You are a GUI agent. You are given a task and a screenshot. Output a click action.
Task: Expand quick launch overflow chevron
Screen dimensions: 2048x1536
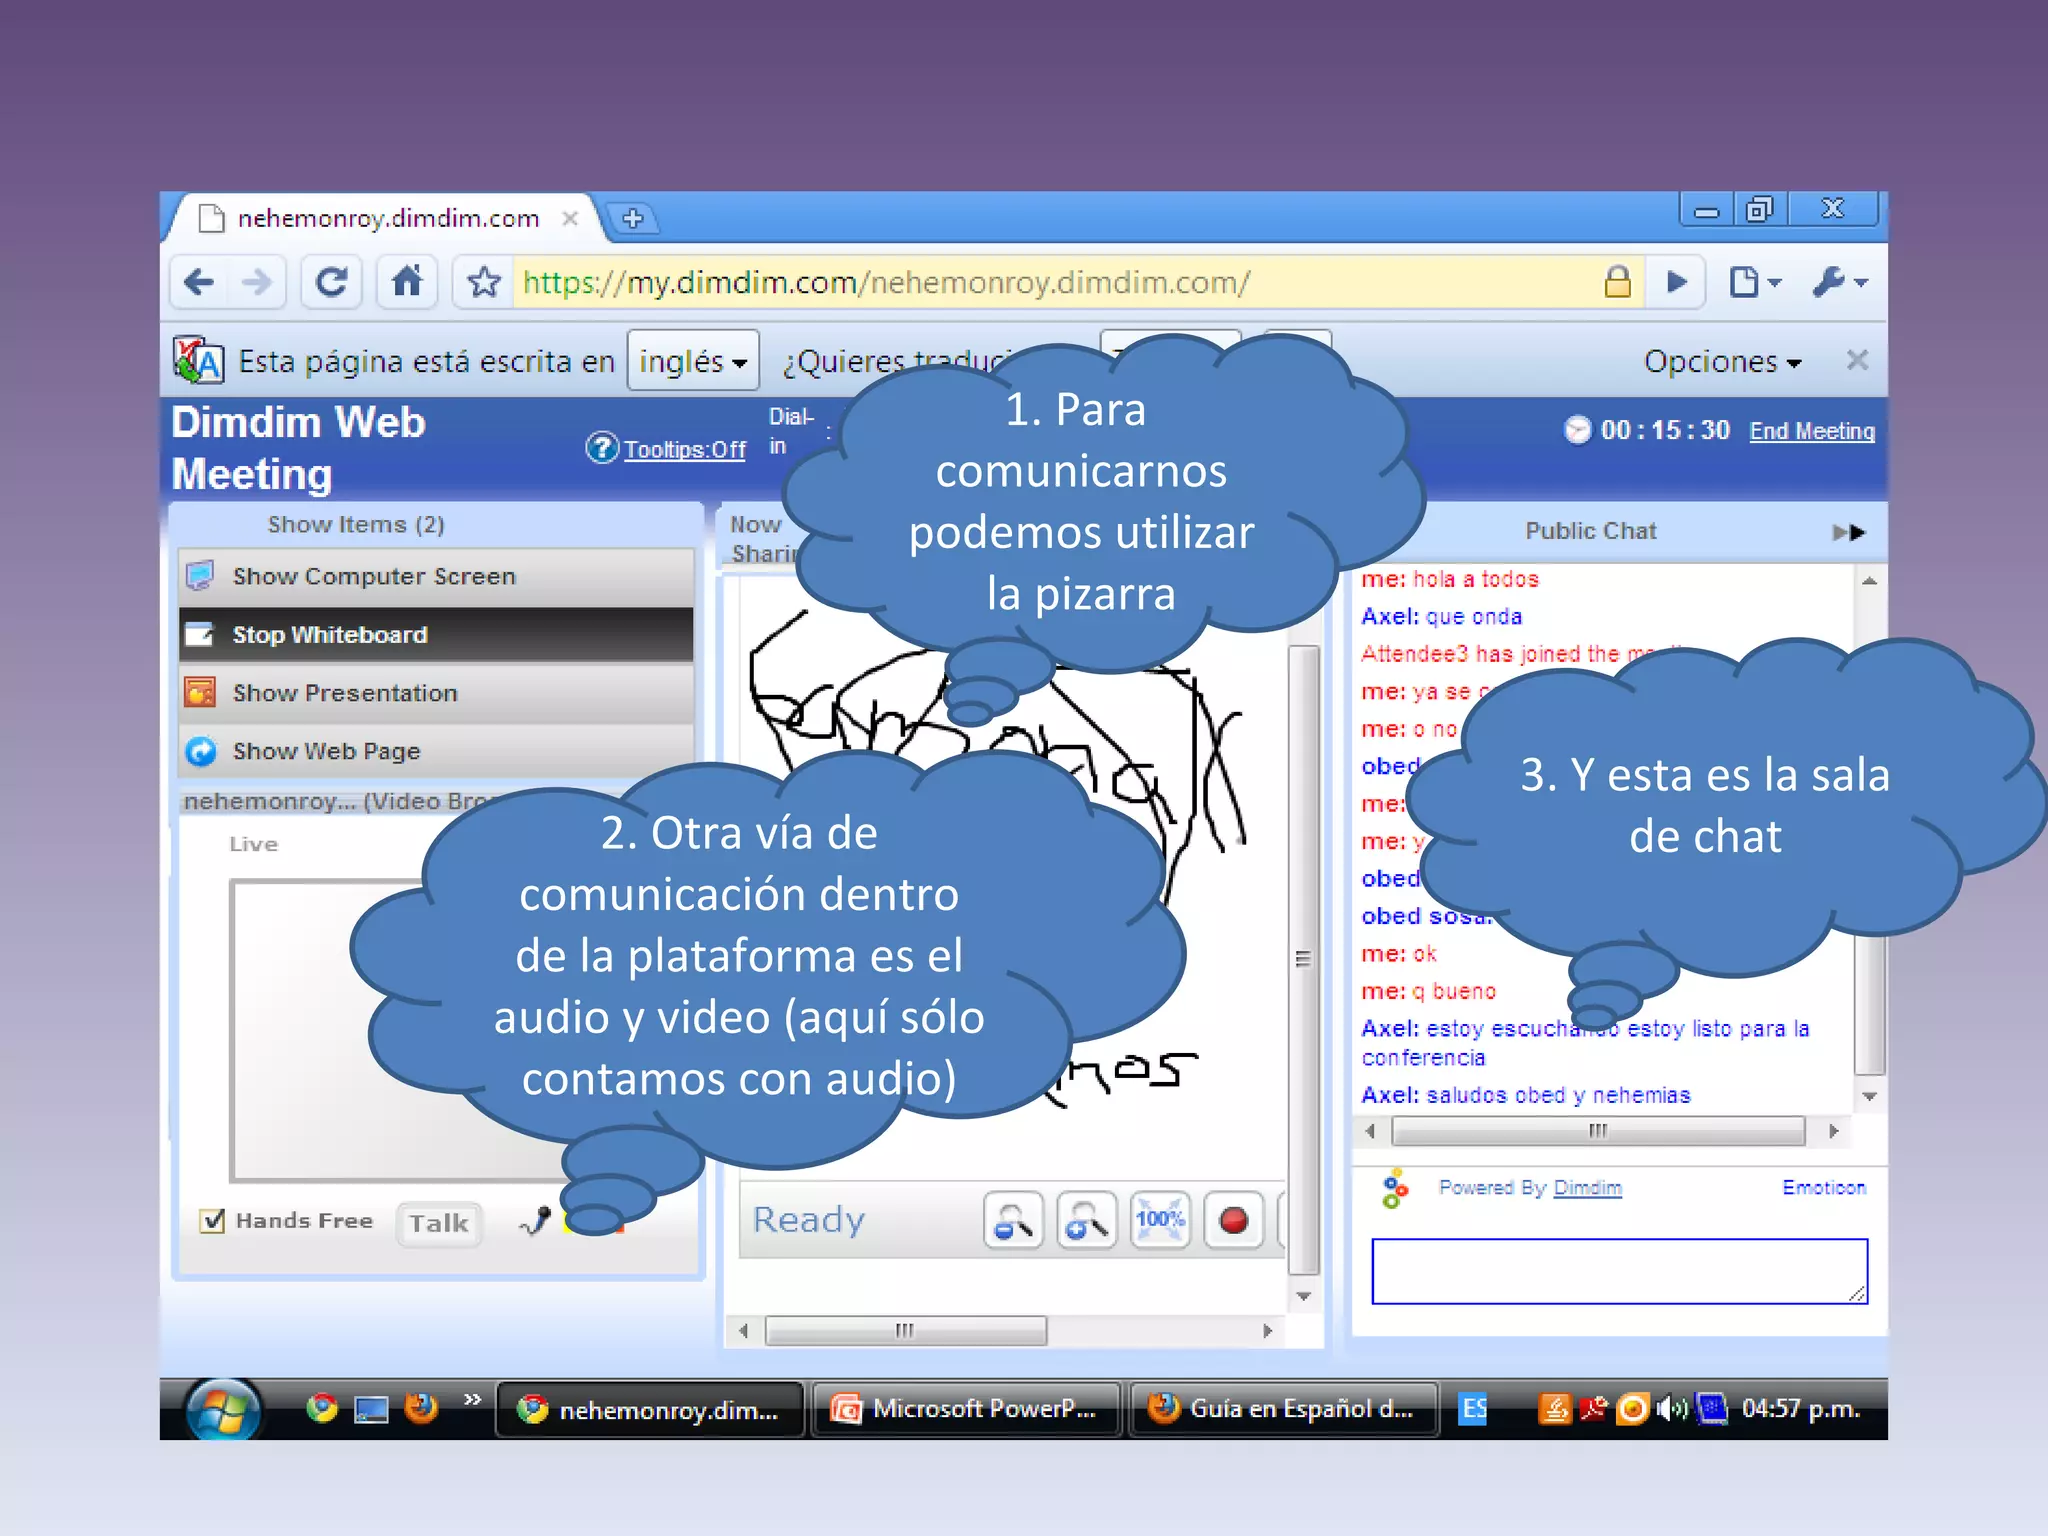(472, 1399)
